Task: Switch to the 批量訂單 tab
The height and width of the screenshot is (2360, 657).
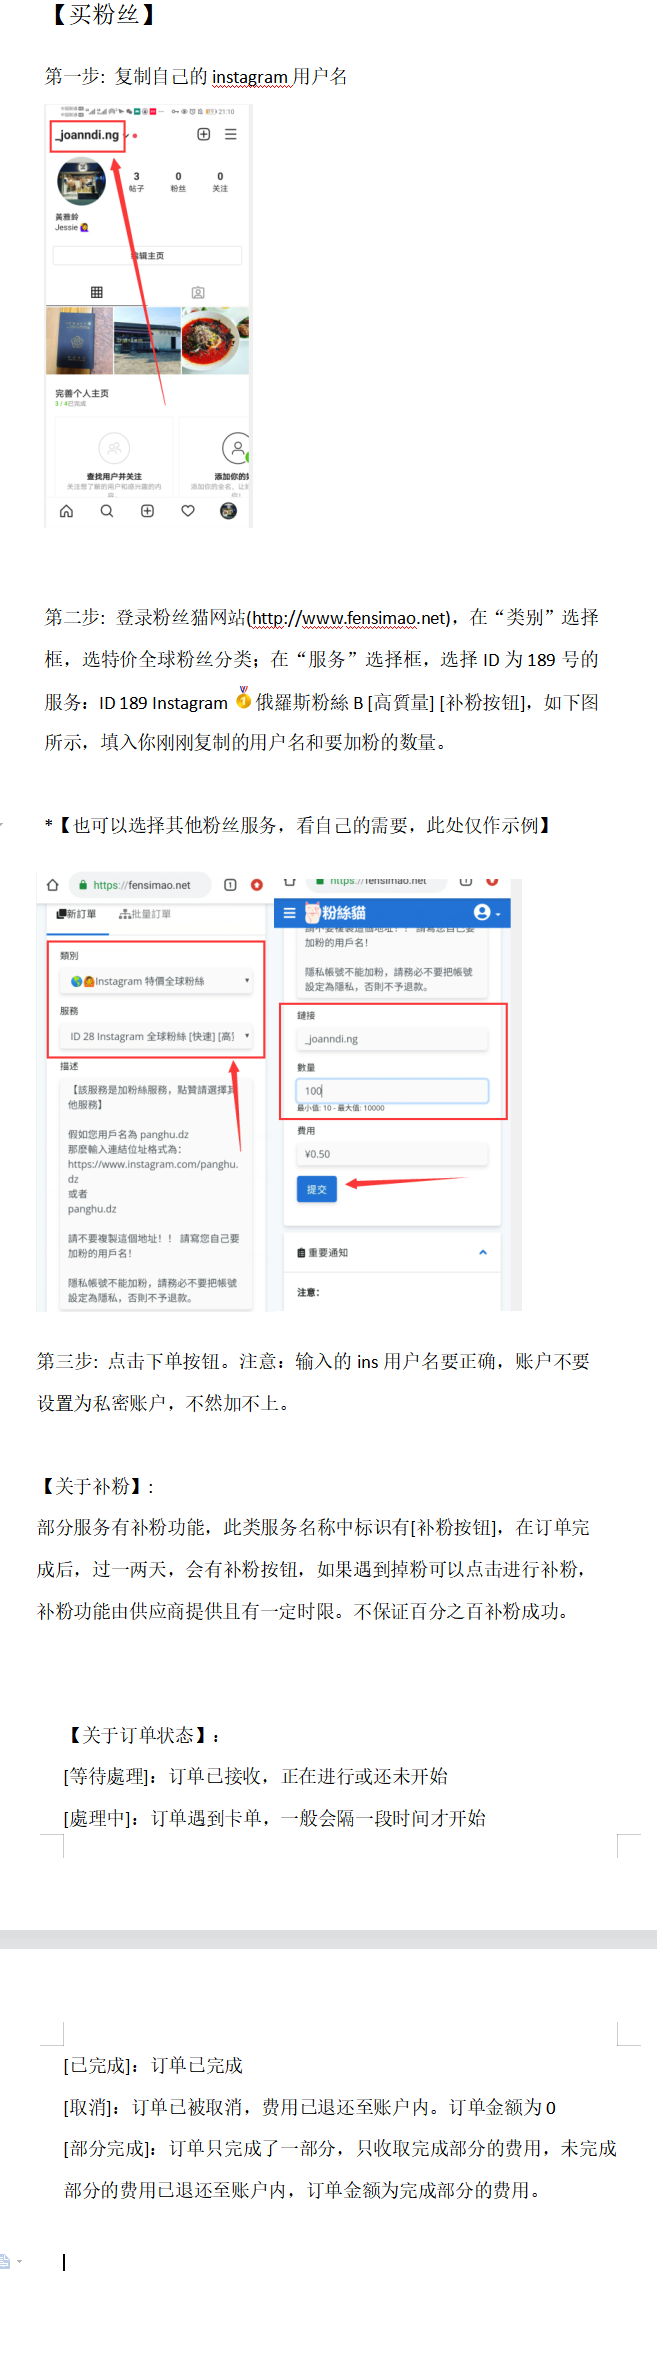Action: (x=145, y=914)
